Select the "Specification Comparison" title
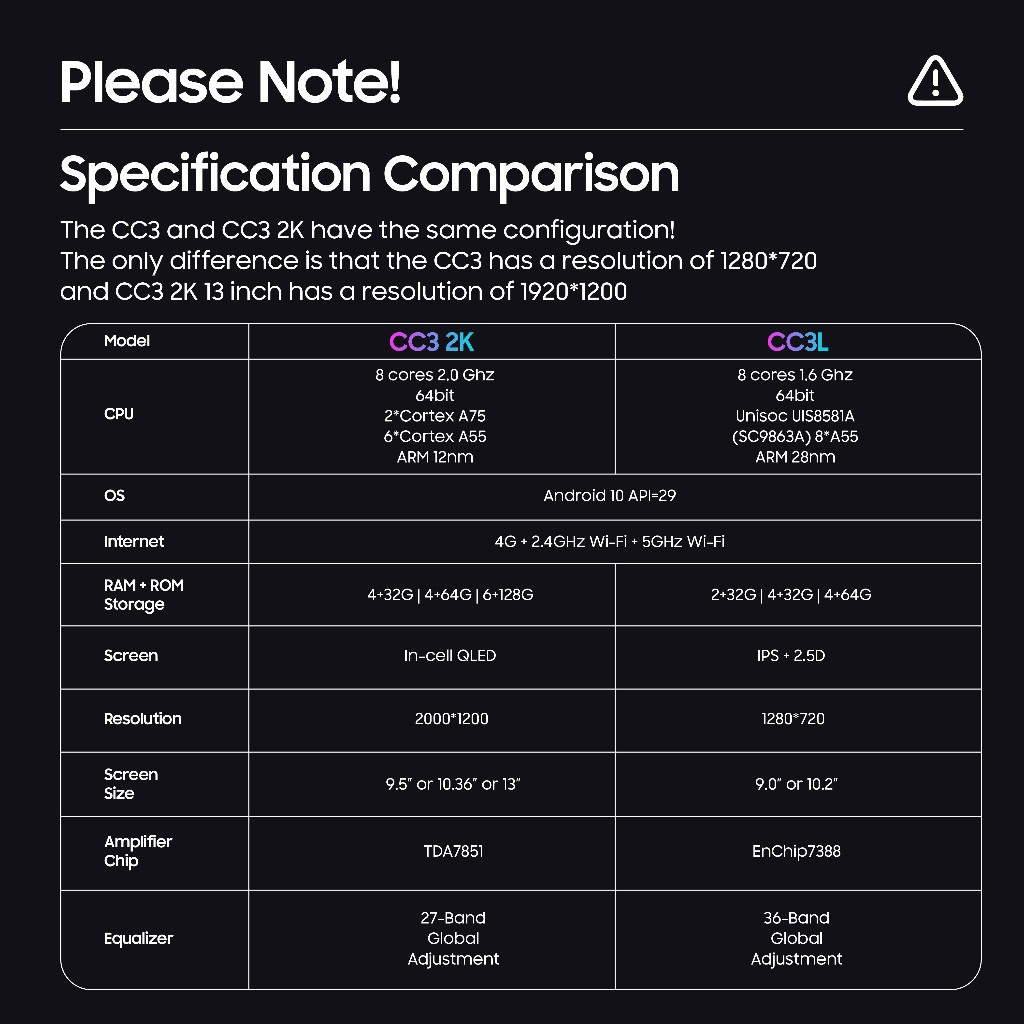The height and width of the screenshot is (1024, 1024). click(369, 174)
